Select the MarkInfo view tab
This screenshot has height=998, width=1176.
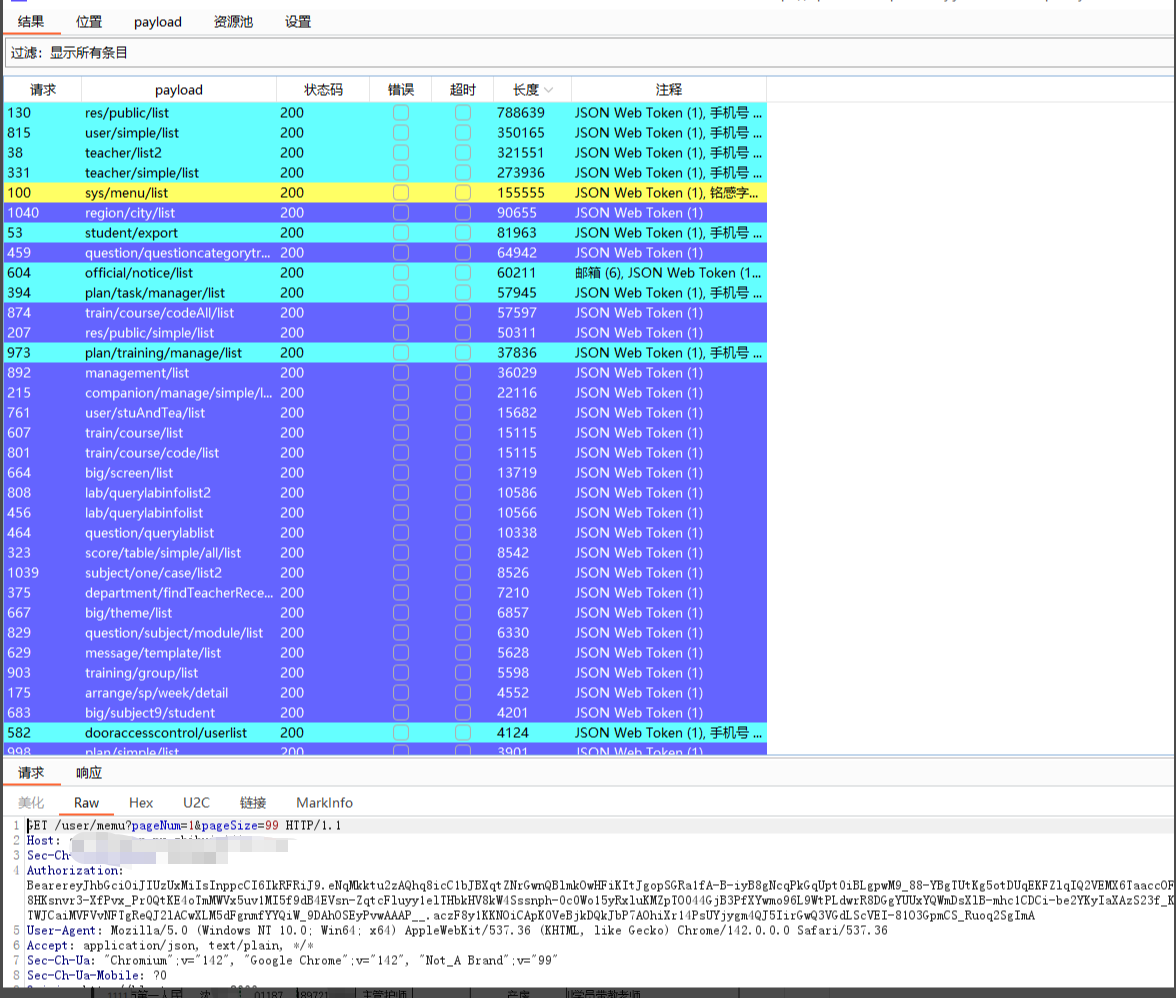(x=324, y=802)
